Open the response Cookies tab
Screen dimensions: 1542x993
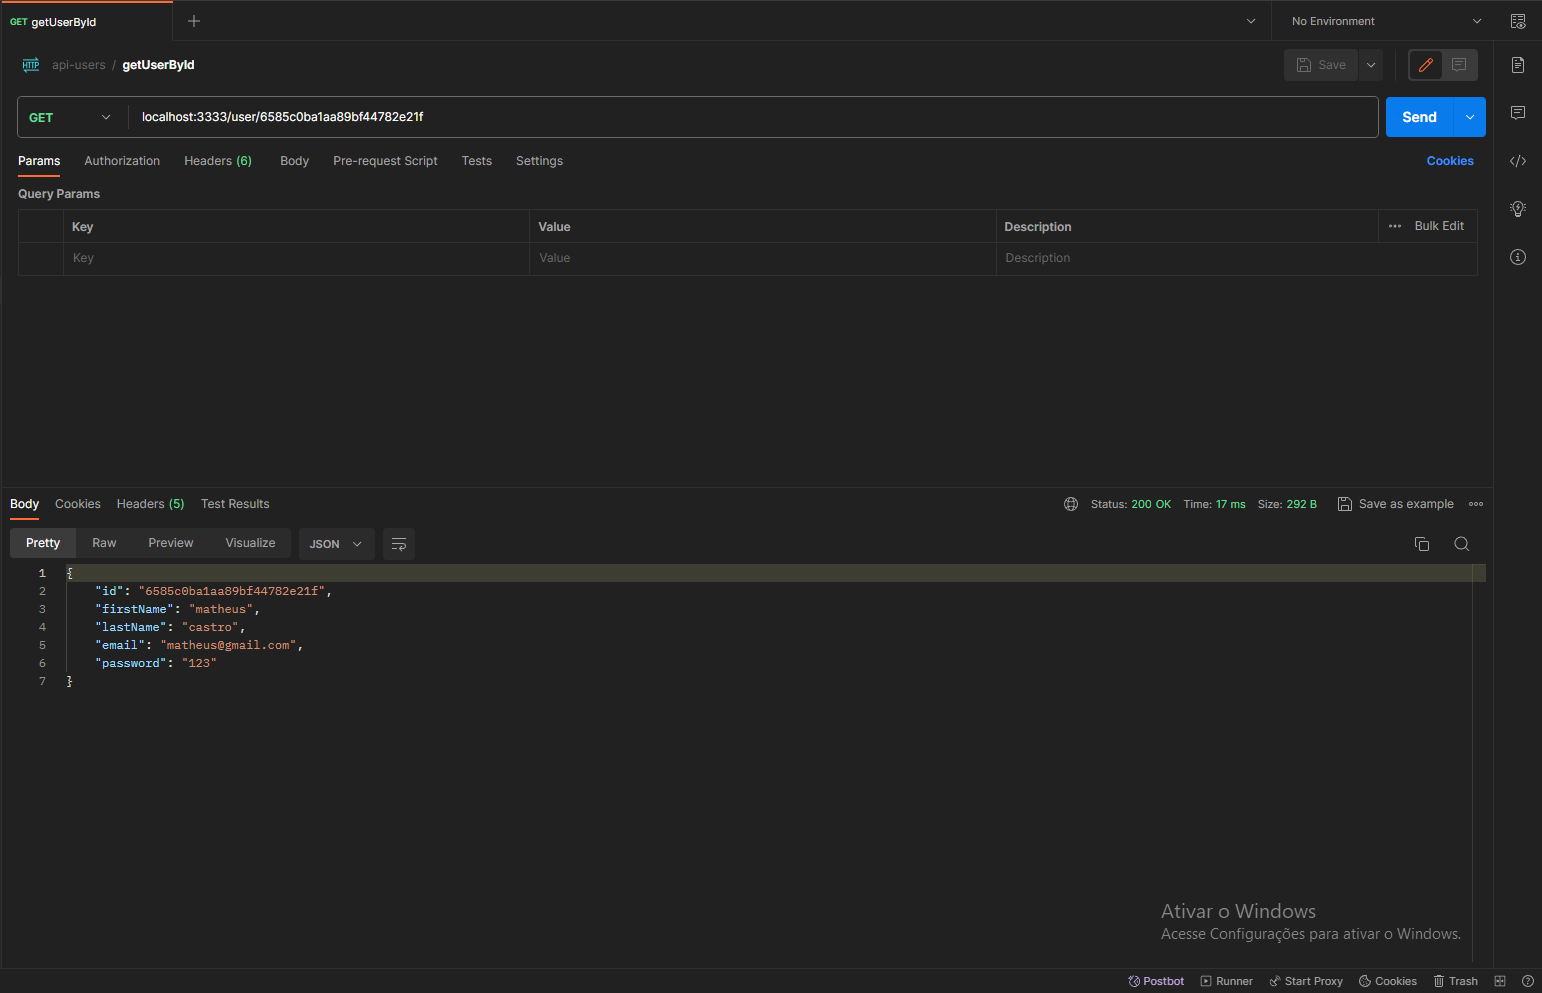tap(78, 504)
